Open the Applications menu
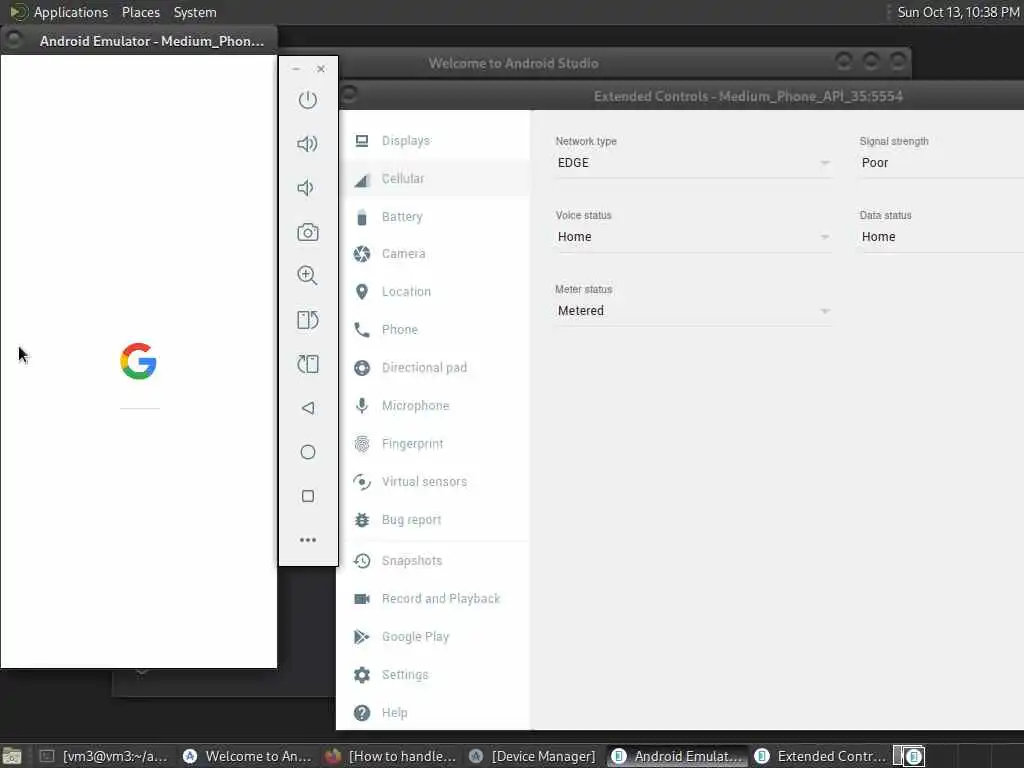 [71, 12]
